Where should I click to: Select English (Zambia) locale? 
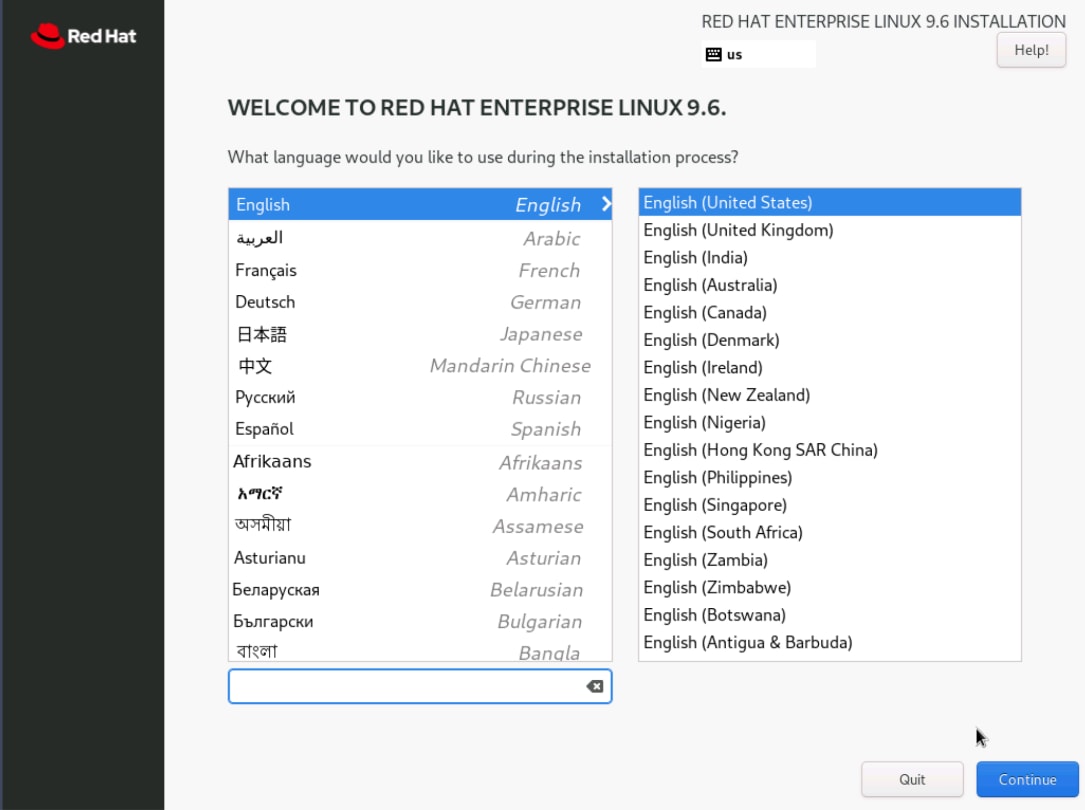pos(830,560)
